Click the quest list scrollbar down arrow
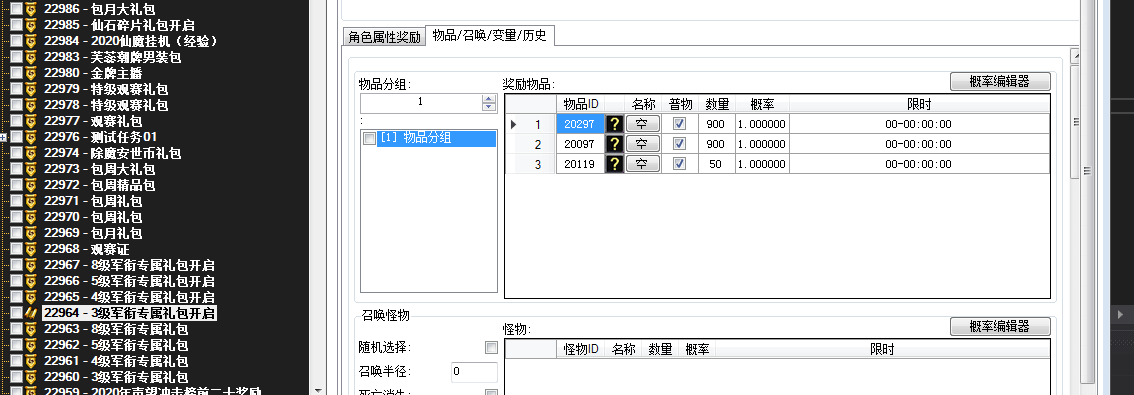The height and width of the screenshot is (395, 1134). tap(317, 390)
